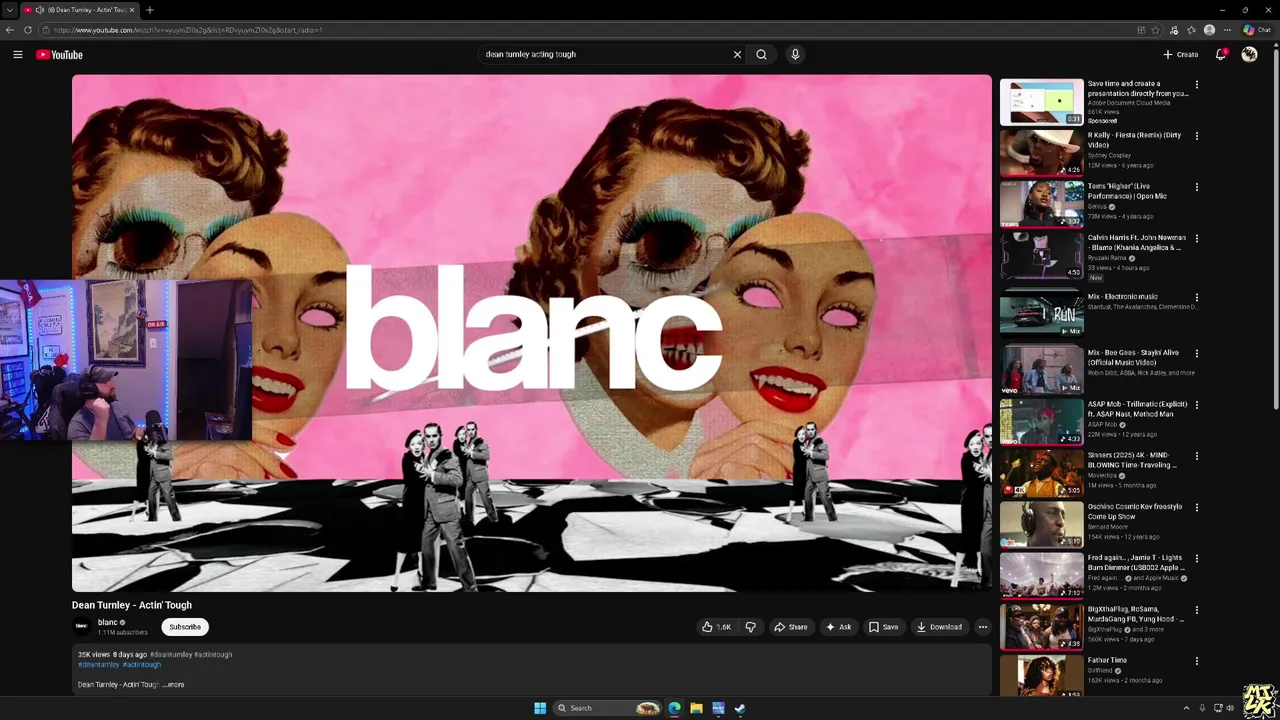1280x720 pixels.
Task: Bookmark this page with star icon
Action: point(1155,30)
